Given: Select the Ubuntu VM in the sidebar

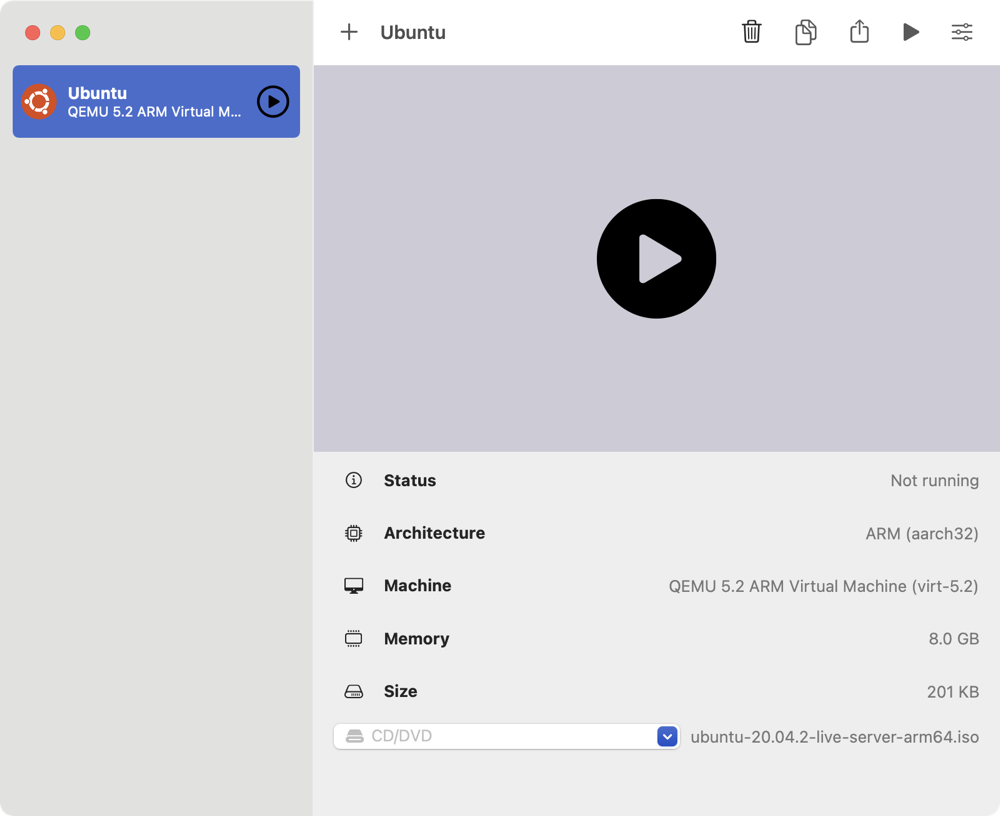Looking at the screenshot, I should (x=155, y=102).
